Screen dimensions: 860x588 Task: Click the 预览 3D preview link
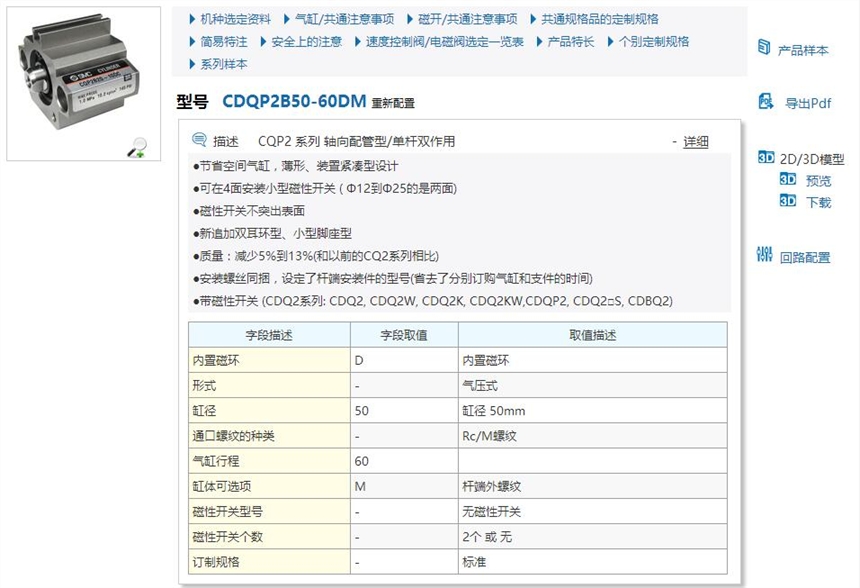pos(818,180)
